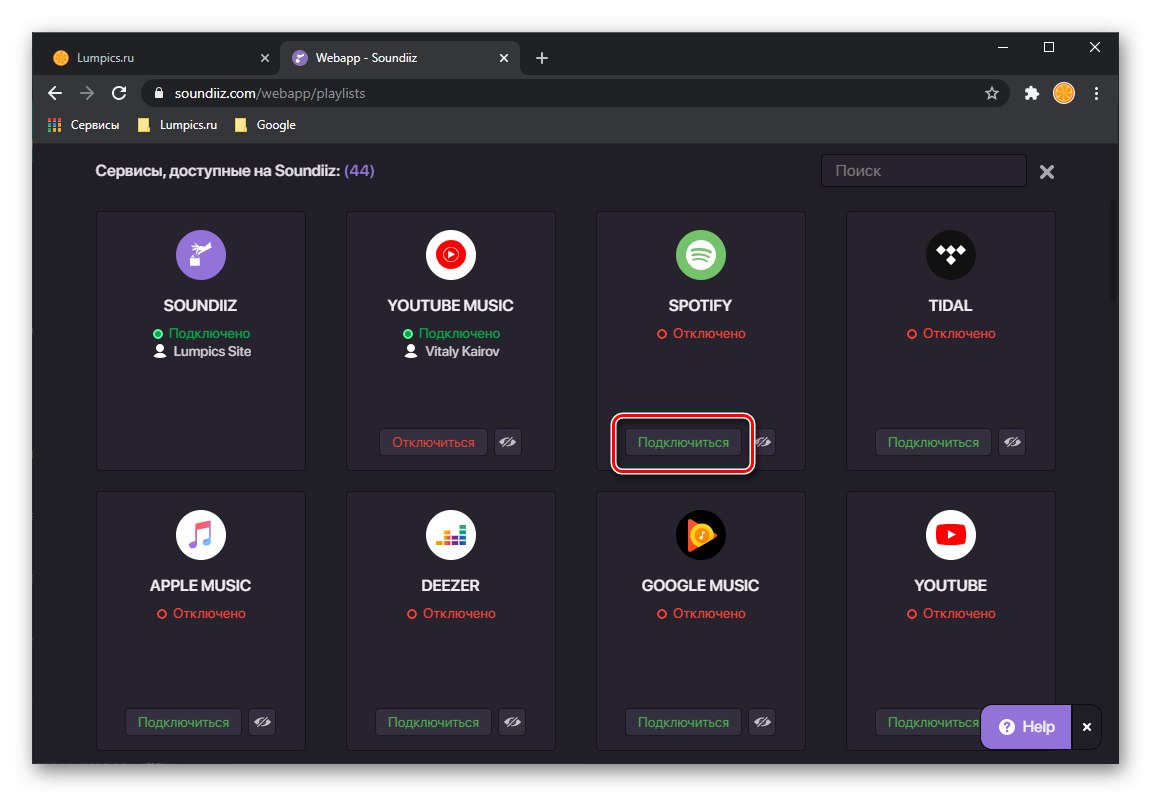
Task: Click the Tidal logo icon
Action: pos(951,255)
